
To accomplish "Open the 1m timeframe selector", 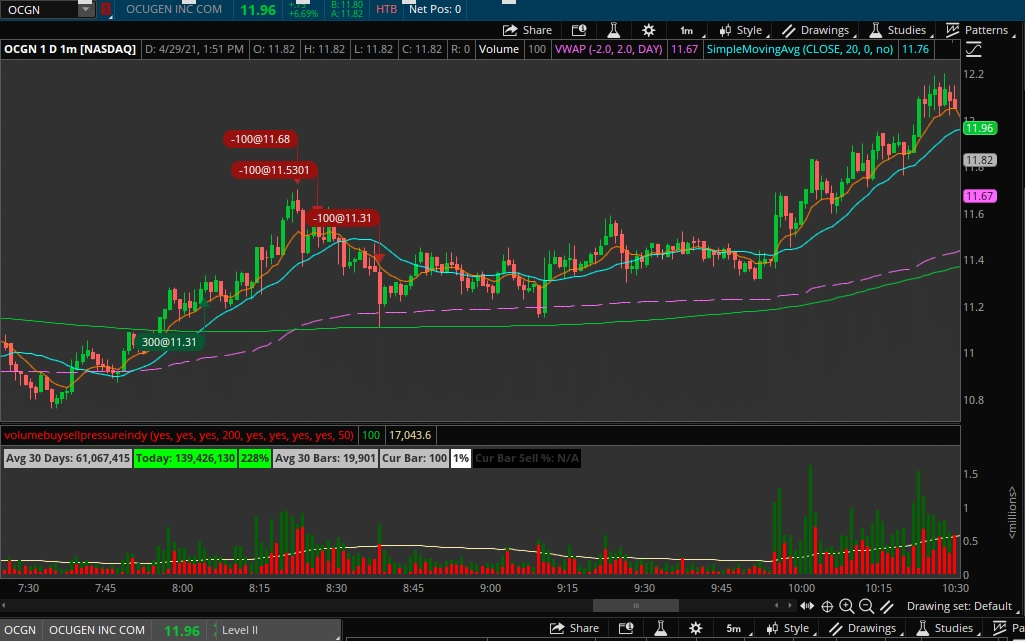I will pyautogui.click(x=688, y=30).
